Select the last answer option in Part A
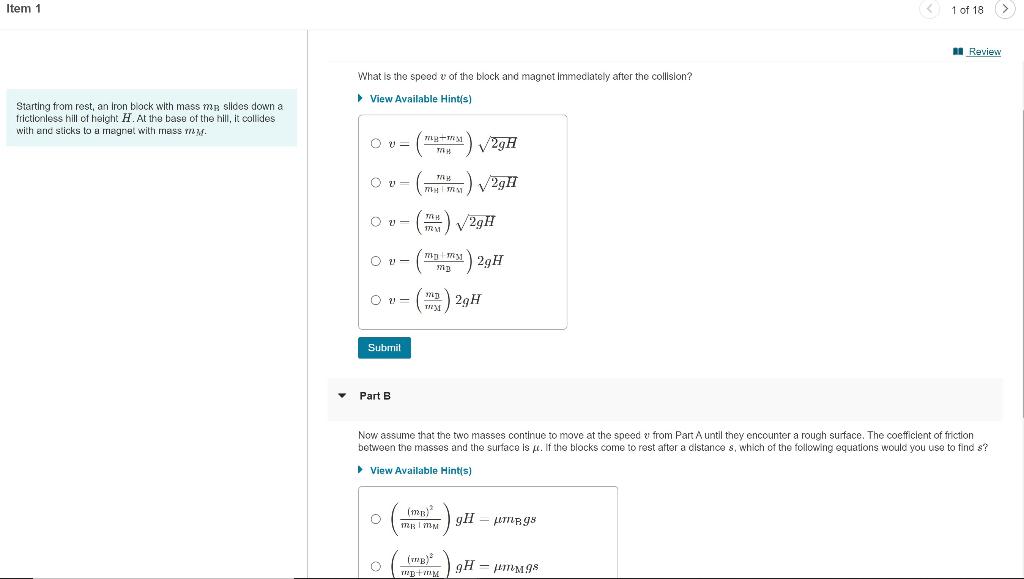Viewport: 1024px width, 579px height. [376, 298]
